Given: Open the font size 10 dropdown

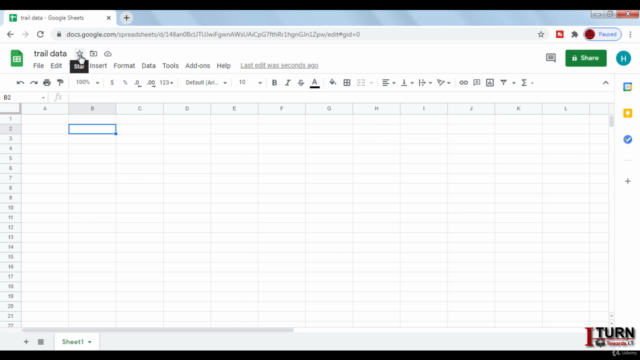Looking at the screenshot, I should click(x=250, y=82).
